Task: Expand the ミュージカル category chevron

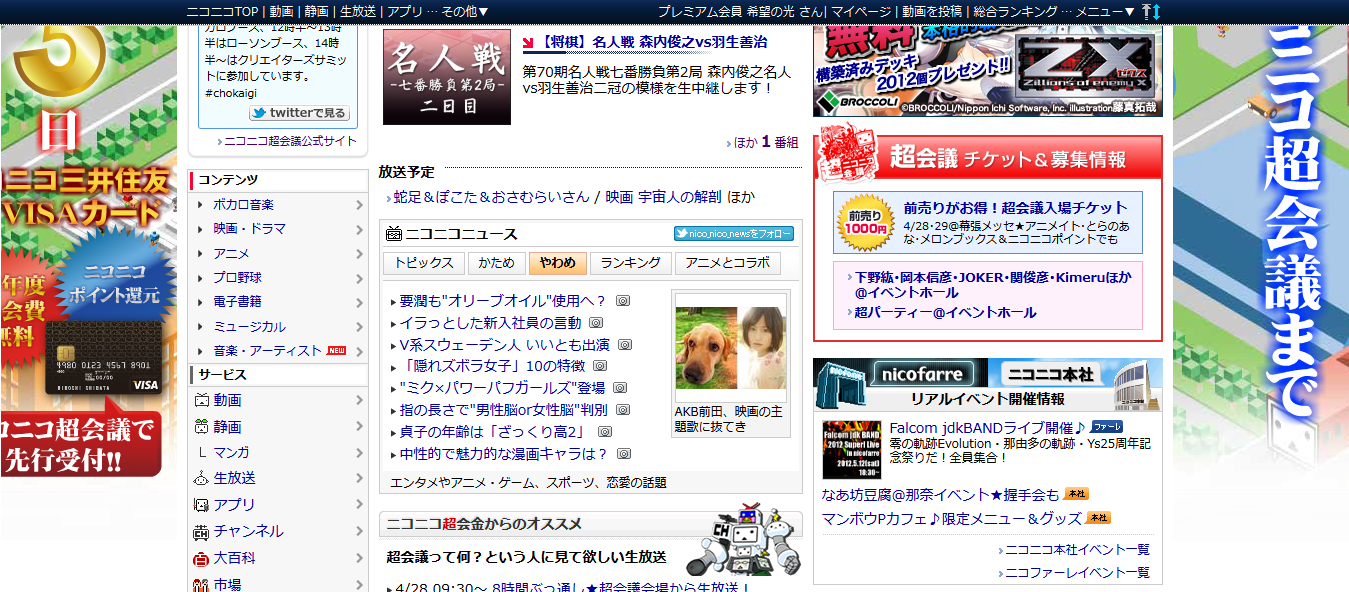Action: pyautogui.click(x=359, y=327)
